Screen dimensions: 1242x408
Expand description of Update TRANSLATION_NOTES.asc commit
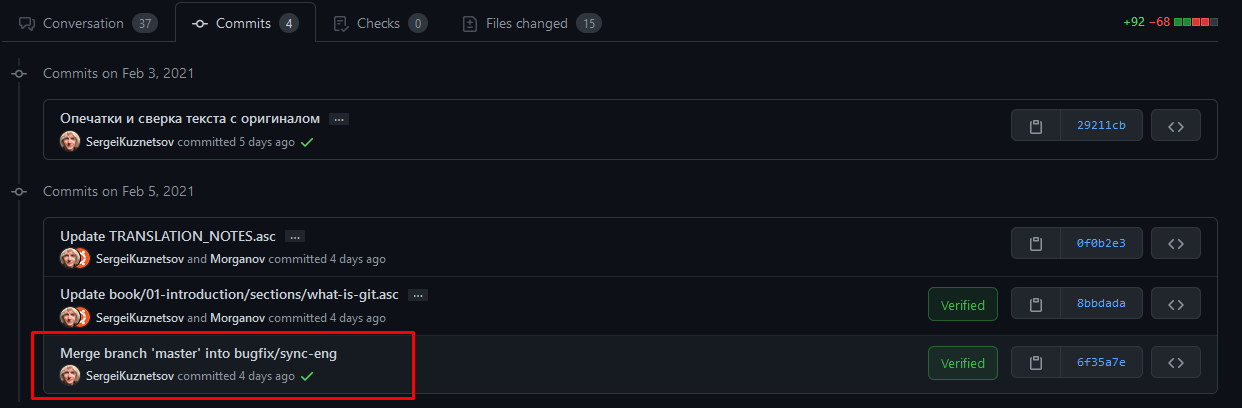pyautogui.click(x=295, y=237)
